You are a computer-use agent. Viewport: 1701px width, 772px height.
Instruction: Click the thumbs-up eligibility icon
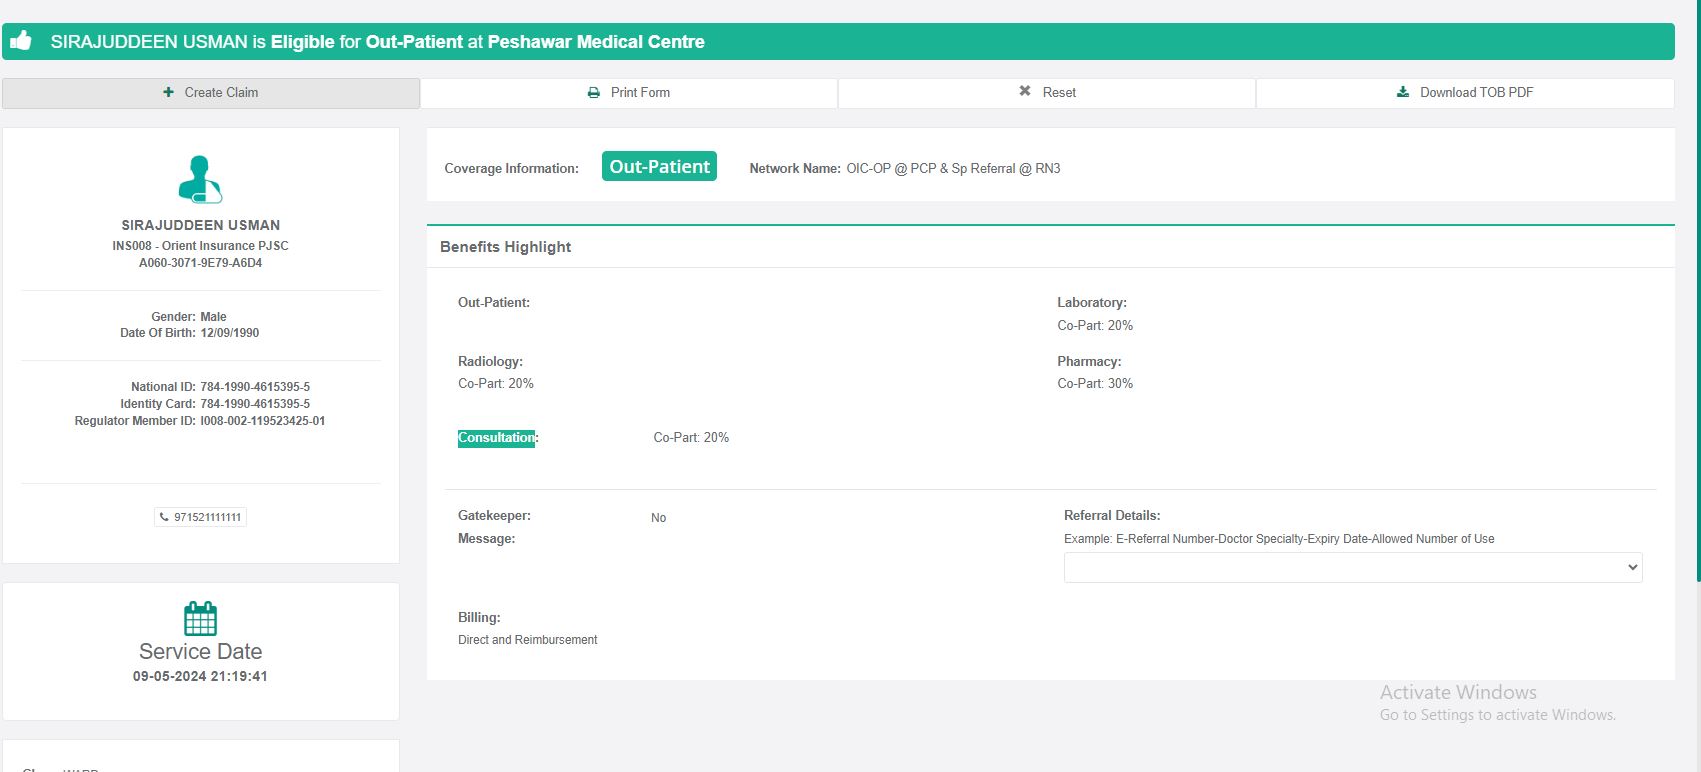(21, 41)
